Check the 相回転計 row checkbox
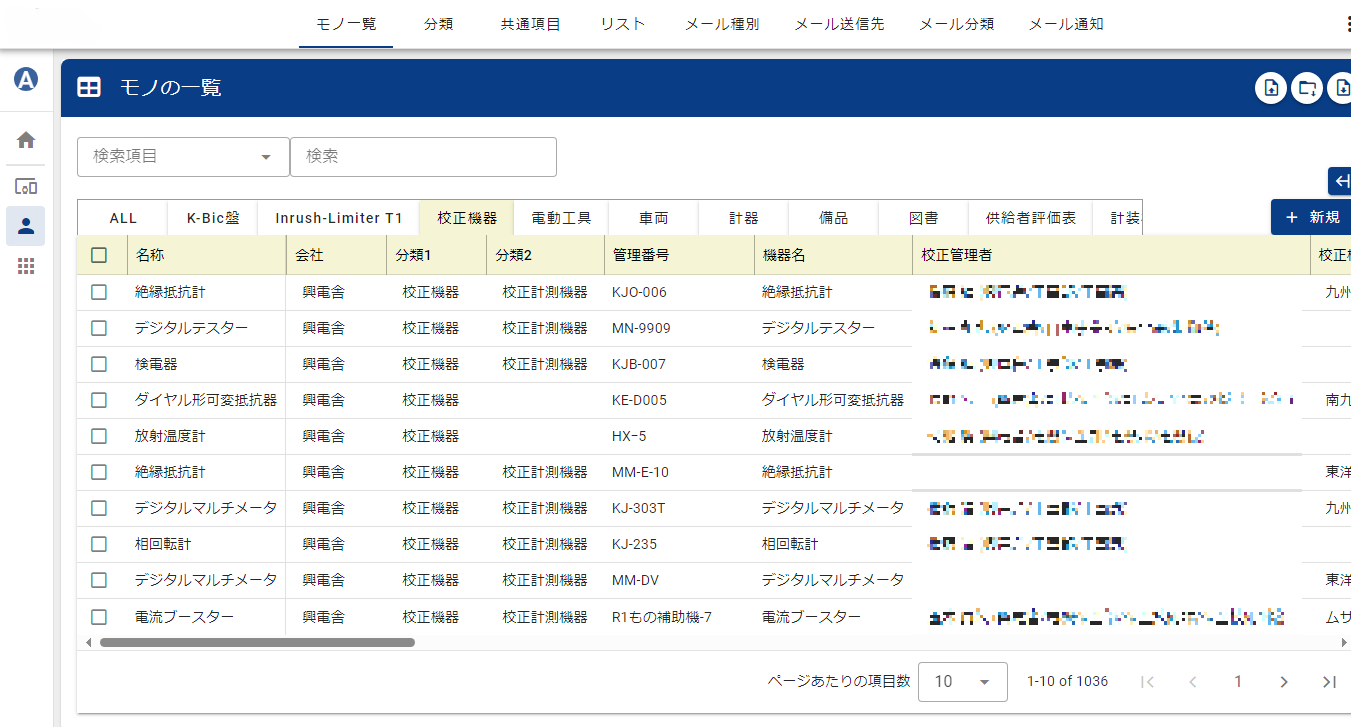The image size is (1351, 727). (99, 544)
